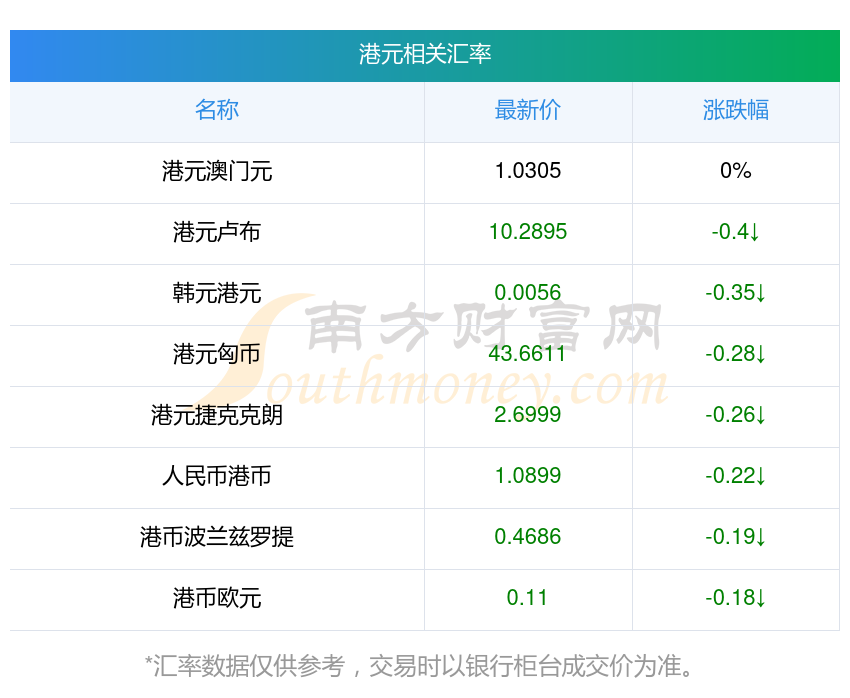Click the -0.22↓ change value
The image size is (850, 698).
coord(736,476)
